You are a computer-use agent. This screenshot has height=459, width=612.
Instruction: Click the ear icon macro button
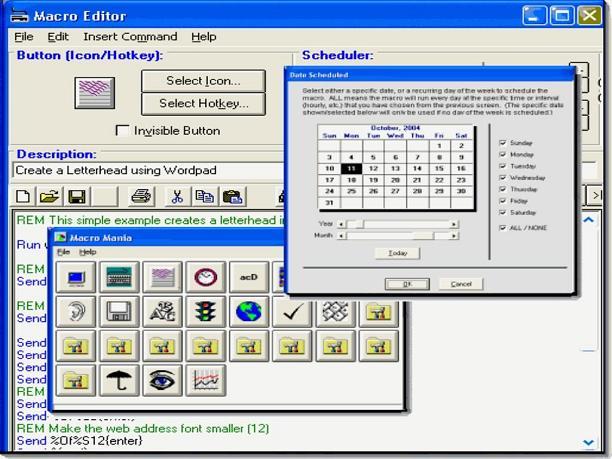point(76,311)
